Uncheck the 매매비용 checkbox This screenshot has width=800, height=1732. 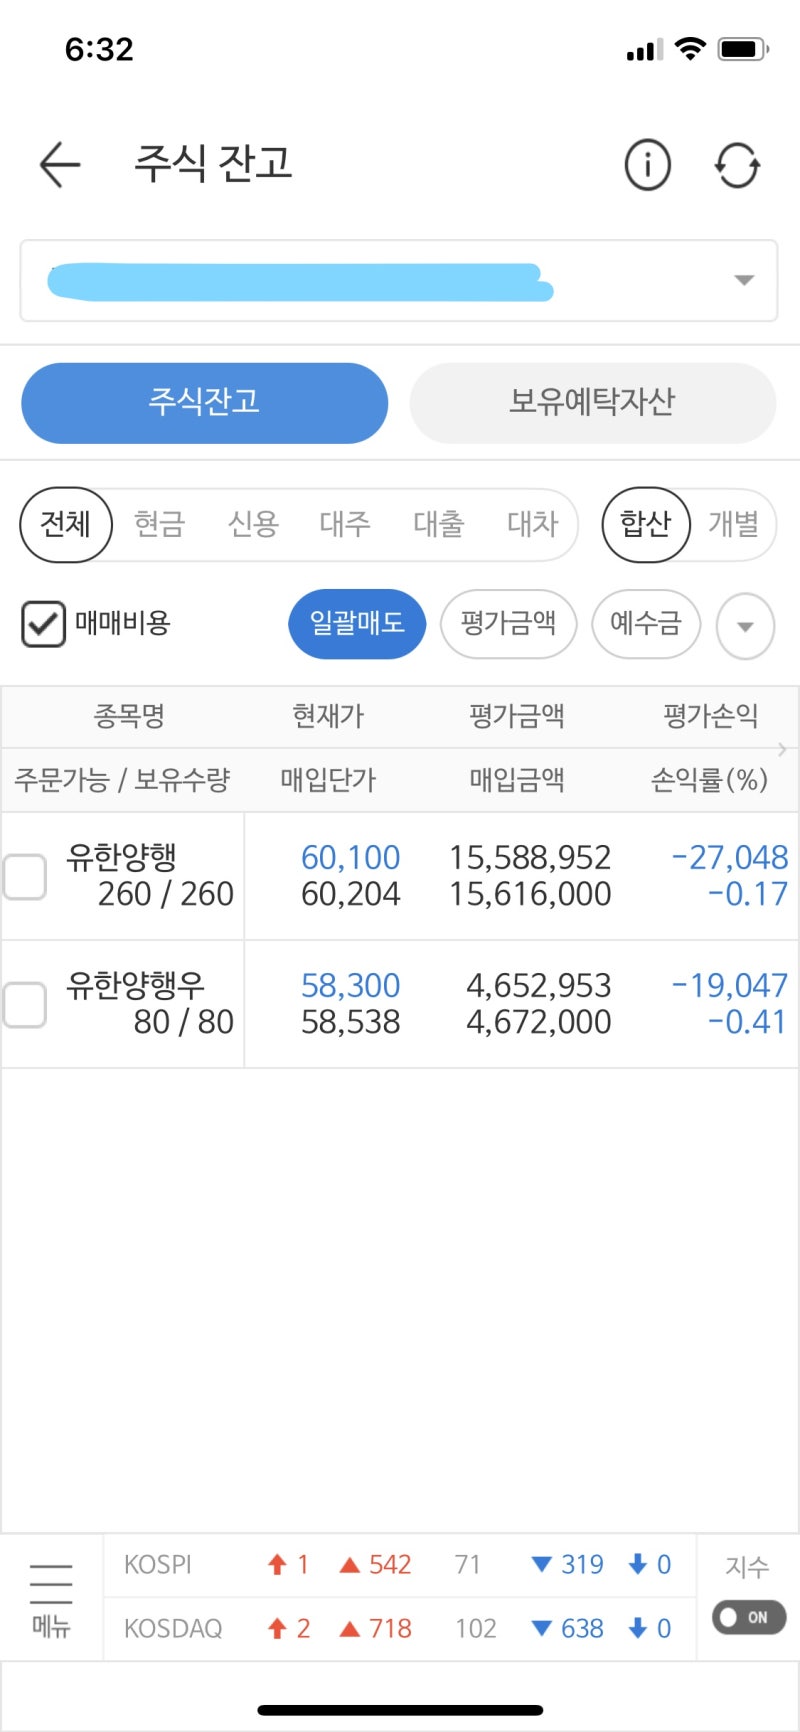(x=43, y=623)
